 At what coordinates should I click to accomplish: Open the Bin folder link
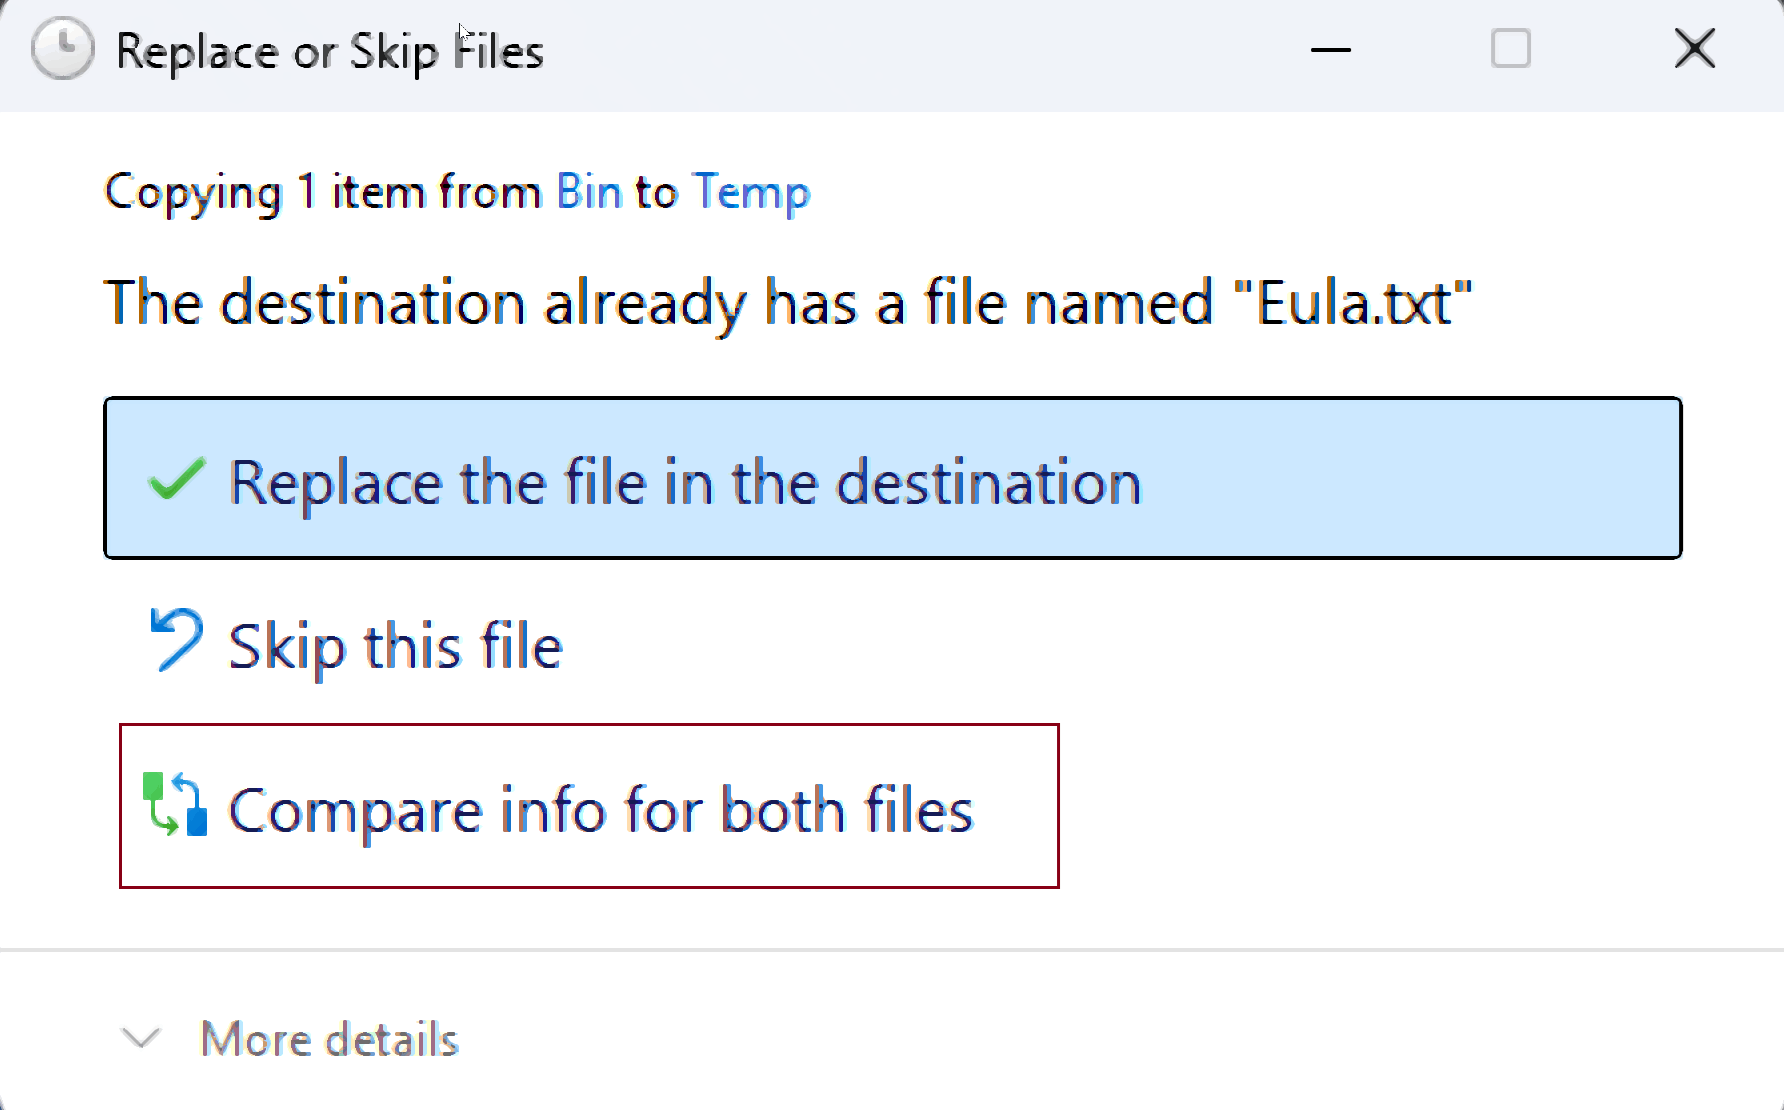tap(587, 192)
